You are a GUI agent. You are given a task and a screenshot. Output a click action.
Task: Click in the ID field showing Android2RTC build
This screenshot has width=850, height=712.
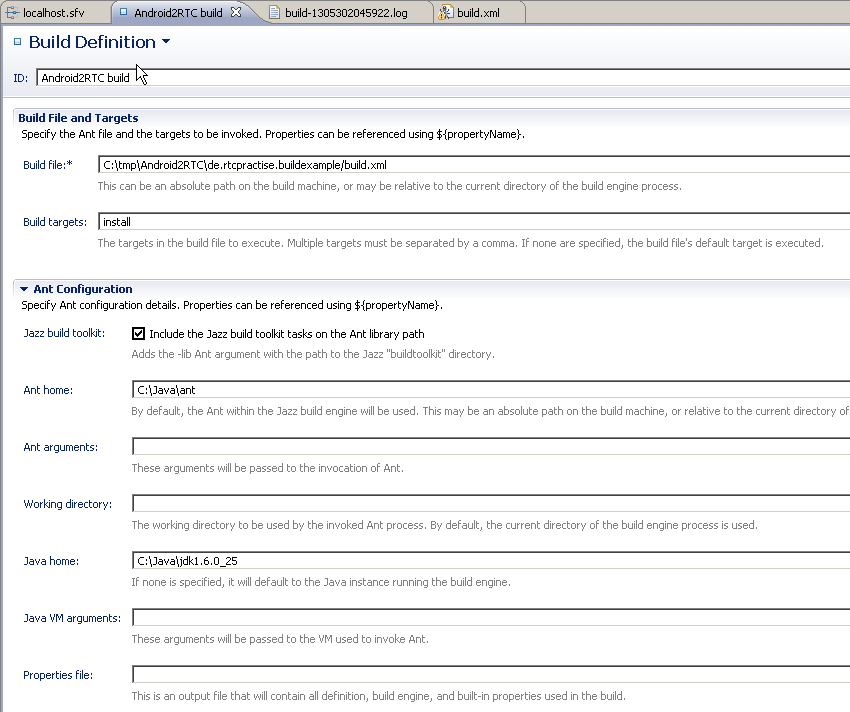[440, 77]
